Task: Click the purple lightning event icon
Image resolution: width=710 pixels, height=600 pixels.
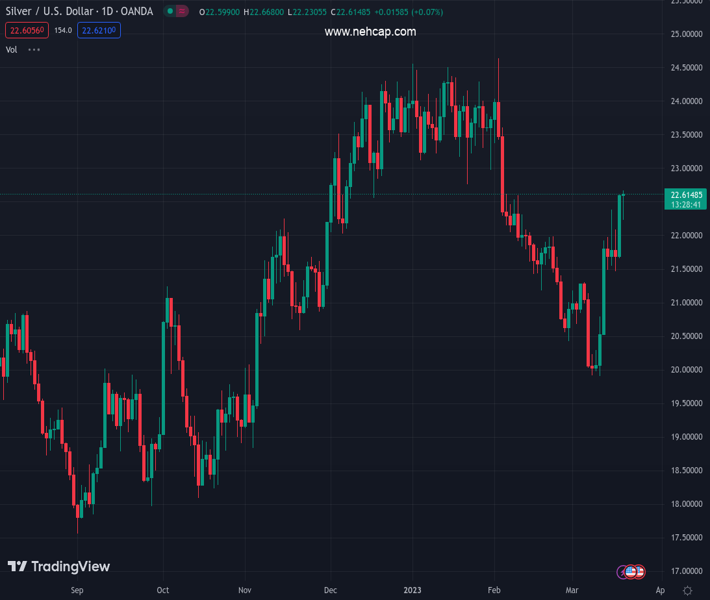Action: click(x=623, y=572)
